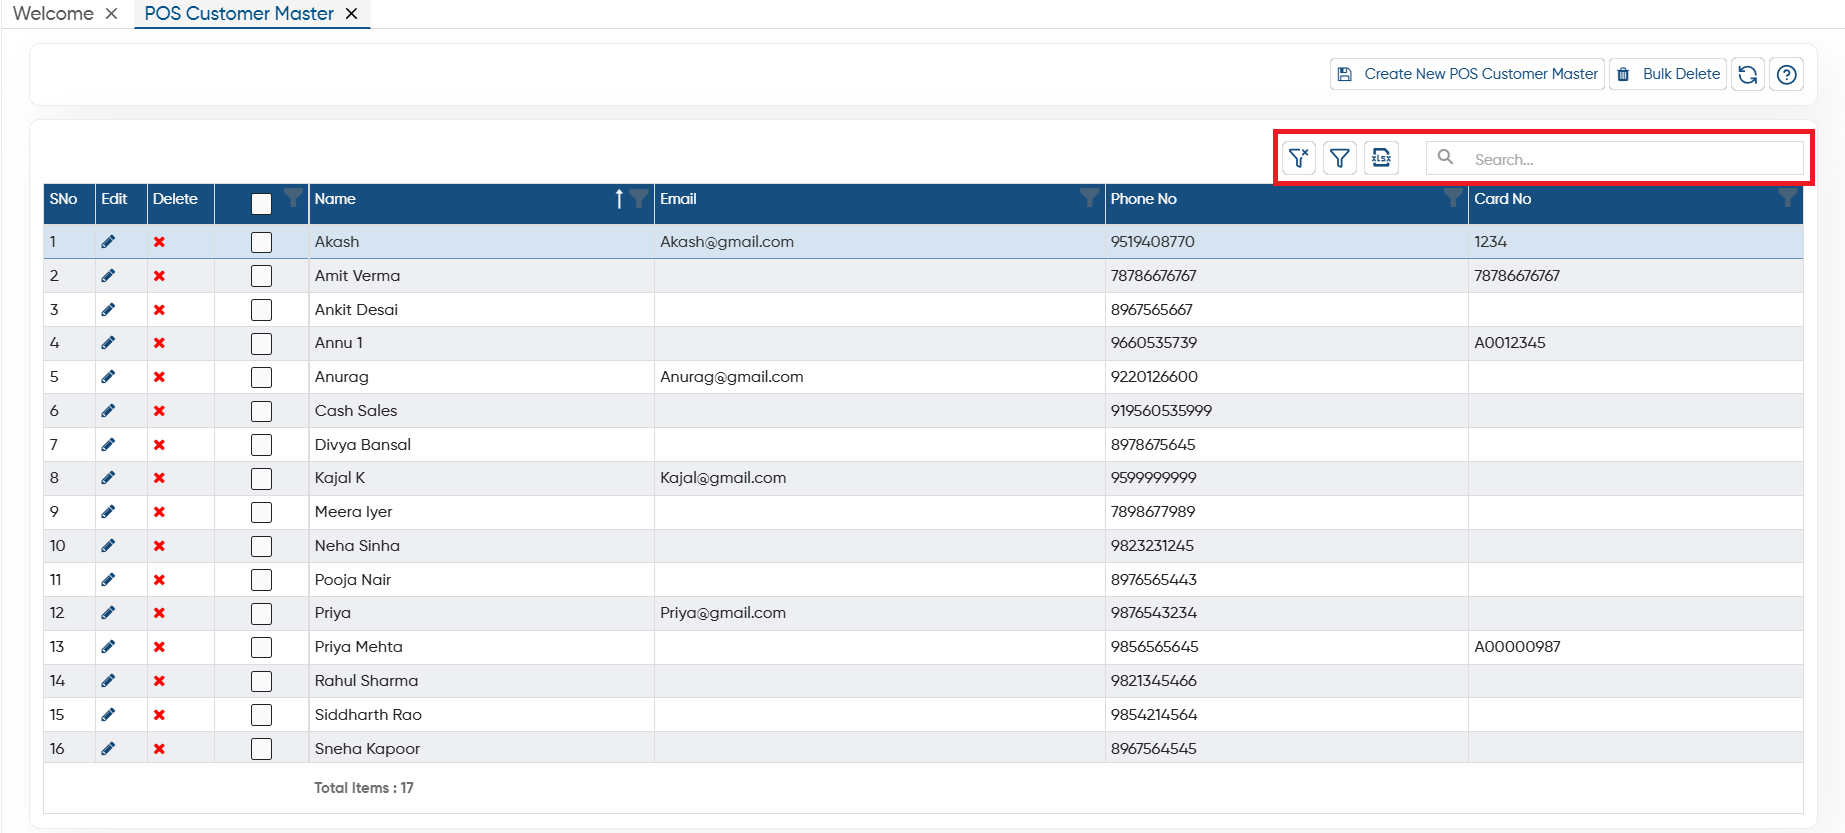Delete the Neha Sinha customer

point(159,546)
